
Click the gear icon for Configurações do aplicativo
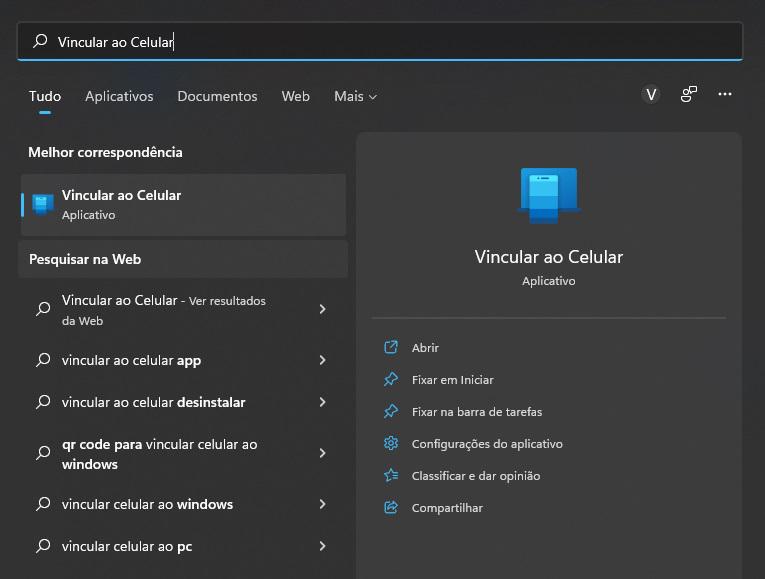[391, 443]
